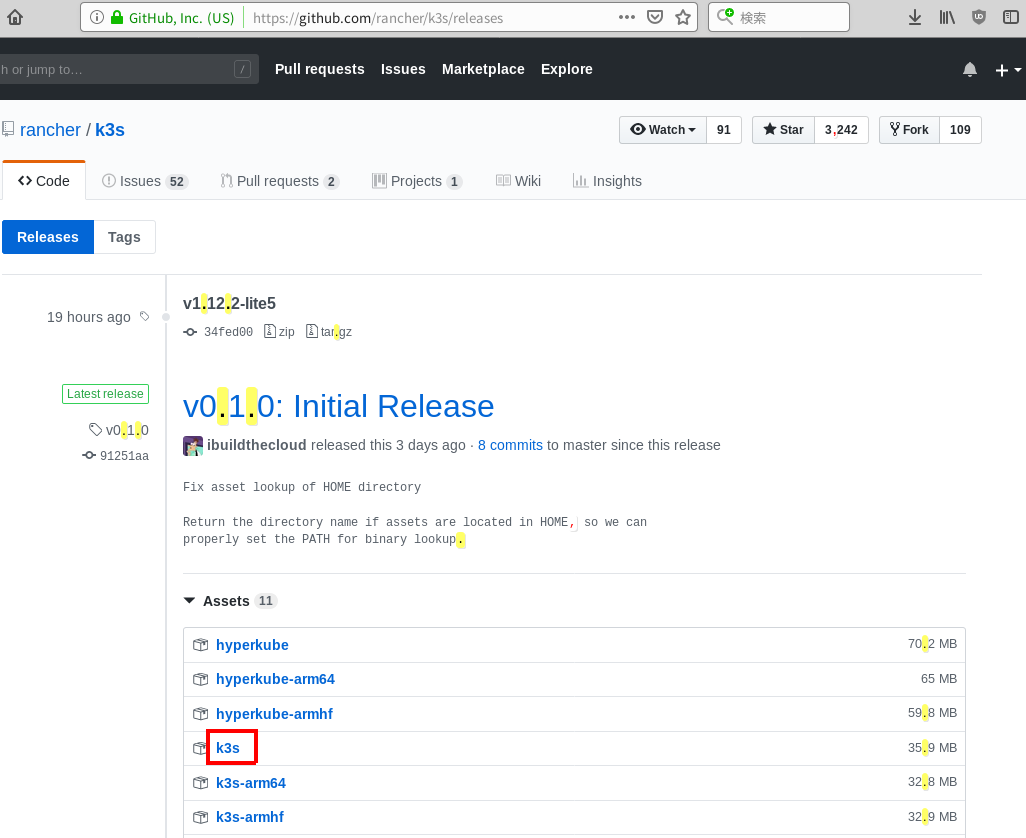This screenshot has height=838, width=1026.
Task: Collapse the Assets disclosure triangle
Action: pos(189,601)
